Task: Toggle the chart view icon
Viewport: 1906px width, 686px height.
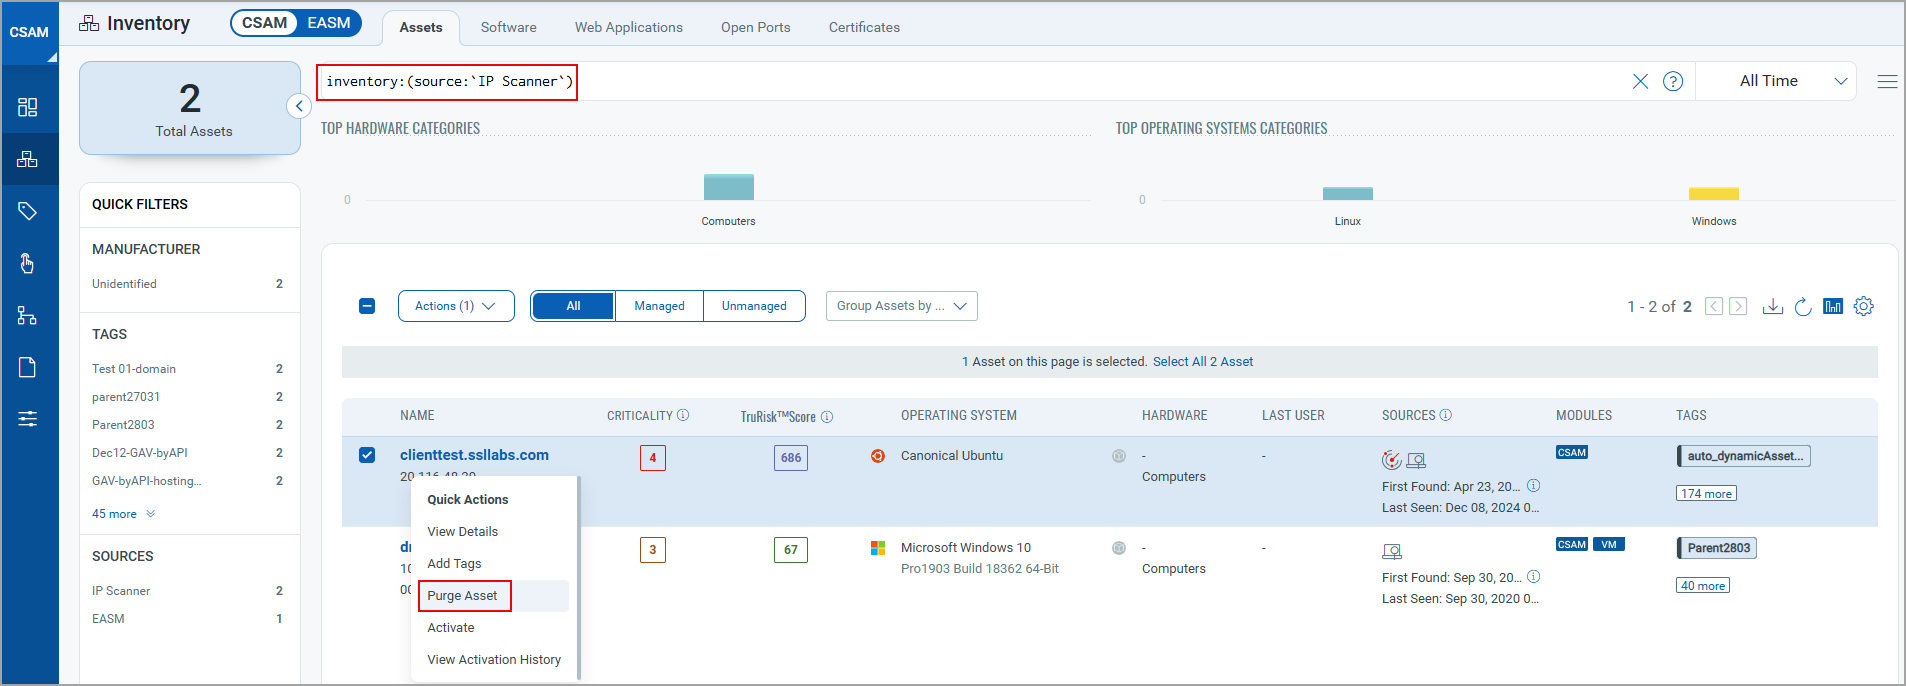Action: click(1833, 306)
